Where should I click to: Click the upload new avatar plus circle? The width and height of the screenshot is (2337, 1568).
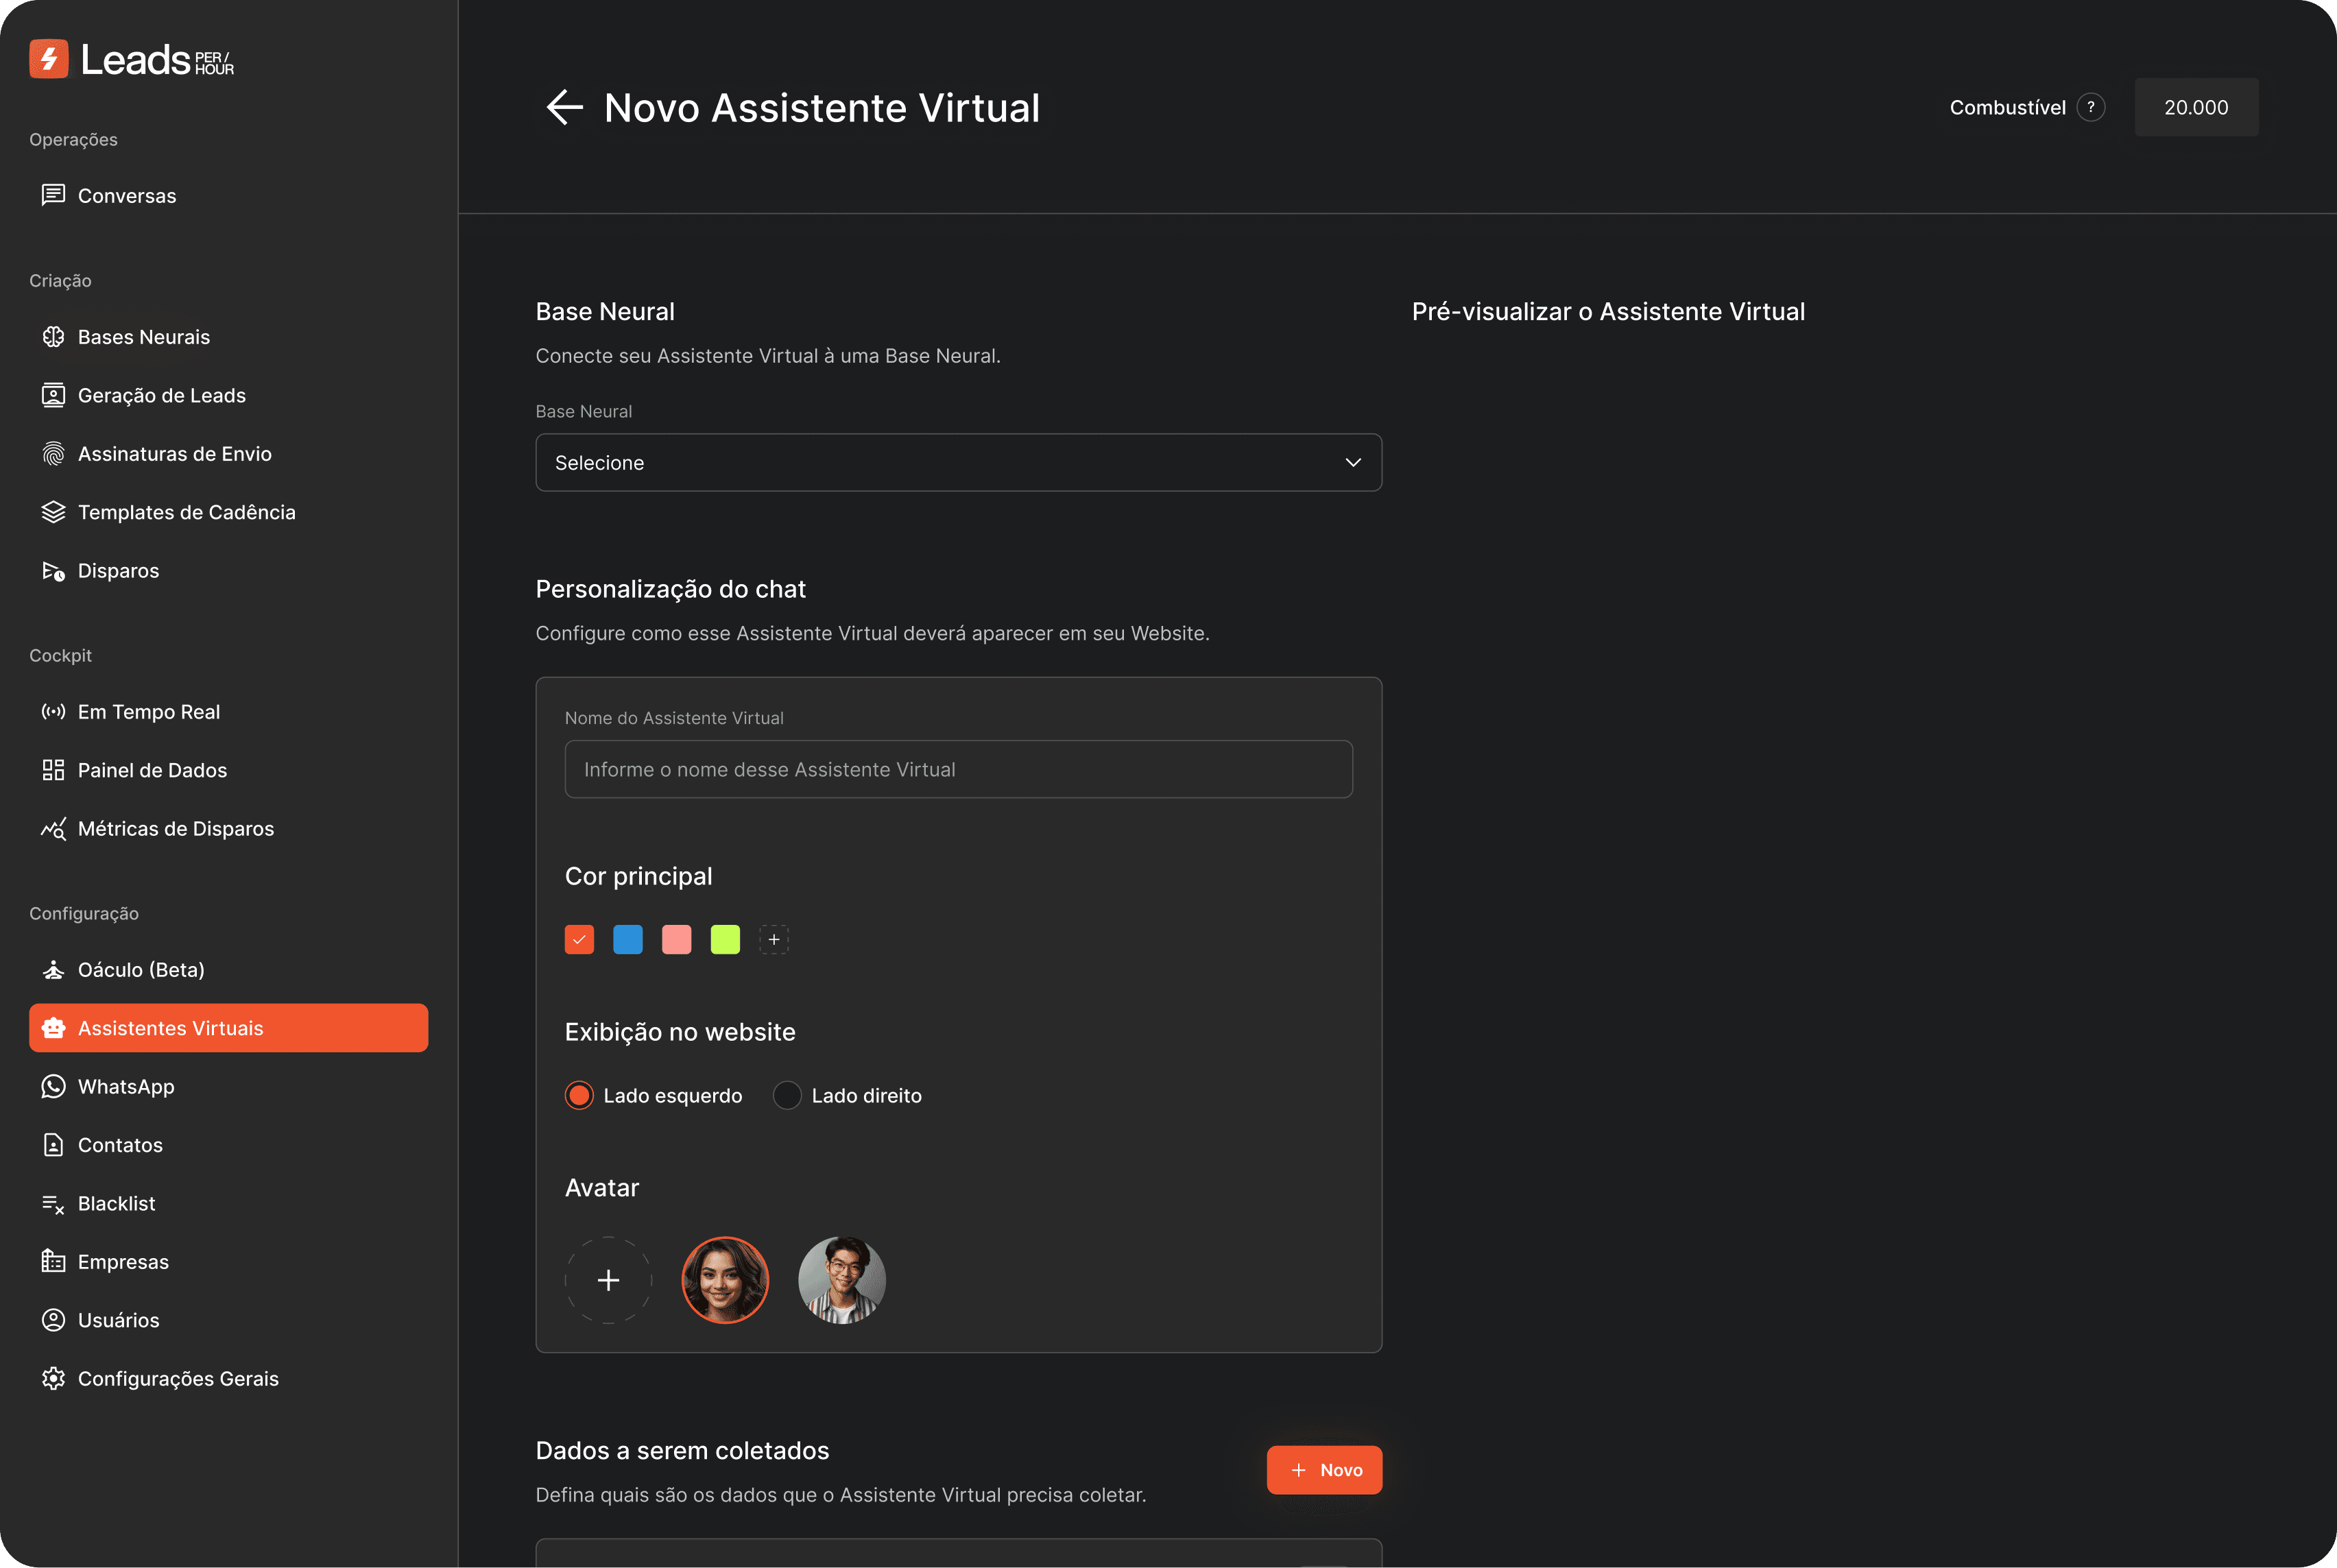pyautogui.click(x=608, y=1280)
